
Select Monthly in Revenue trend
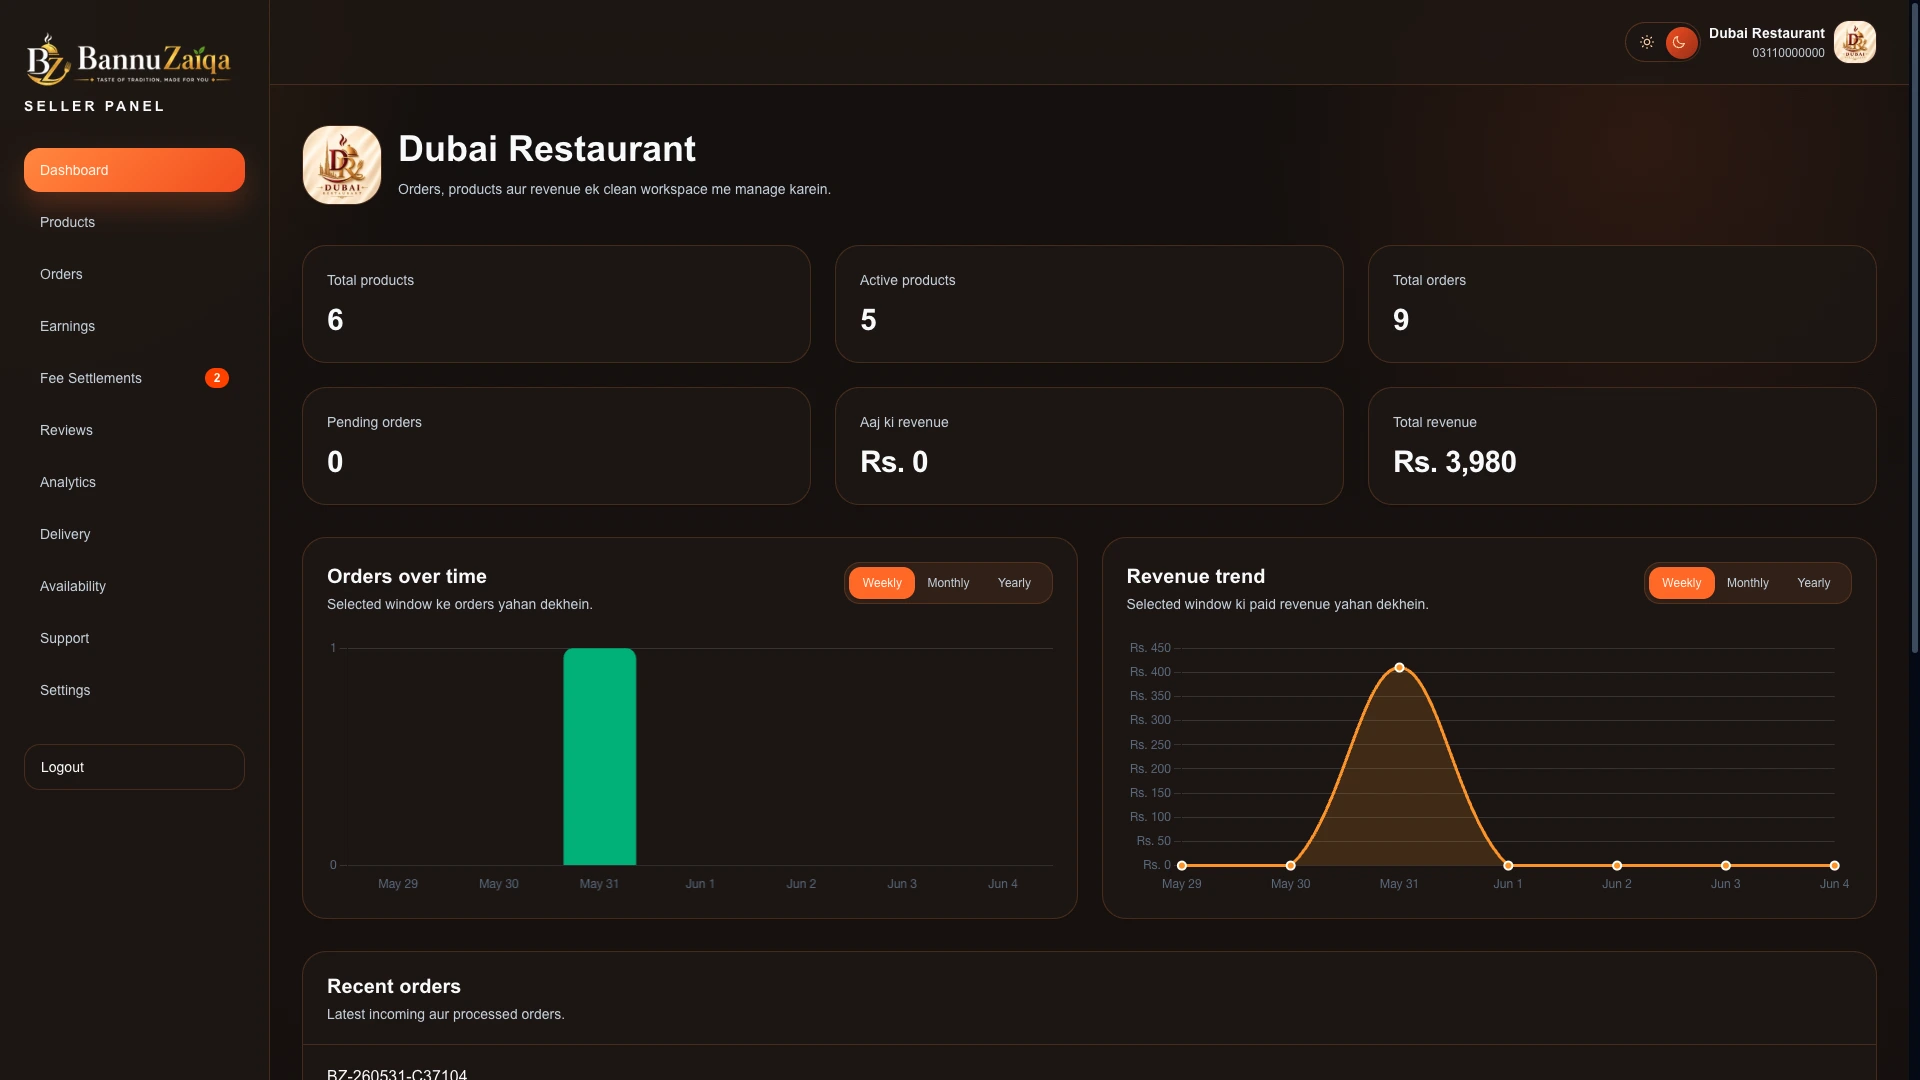(1748, 583)
